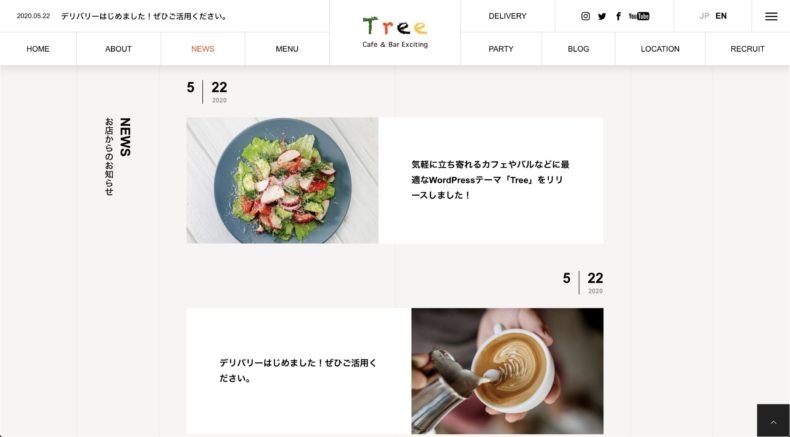
Task: Switch language to JP
Action: coord(704,16)
